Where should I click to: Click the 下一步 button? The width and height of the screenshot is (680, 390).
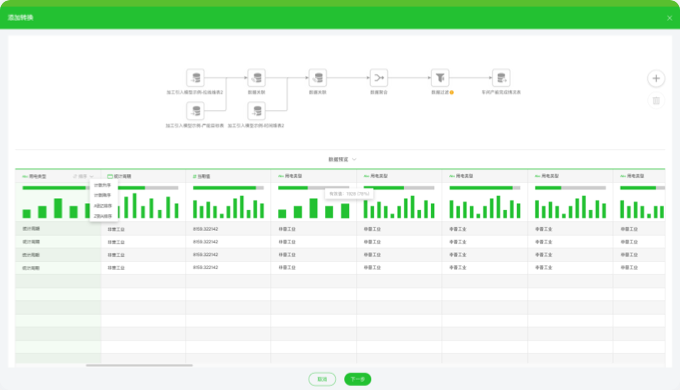coord(357,379)
